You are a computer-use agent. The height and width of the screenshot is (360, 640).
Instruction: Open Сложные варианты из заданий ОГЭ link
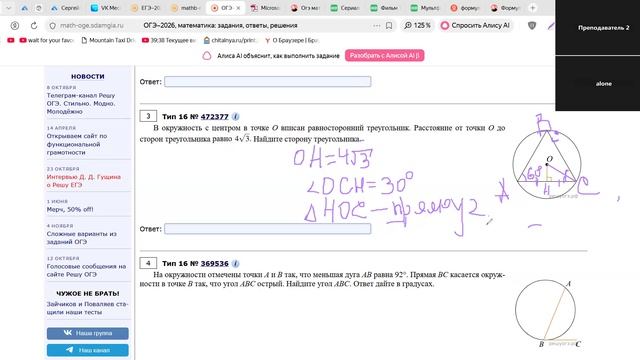(x=82, y=238)
